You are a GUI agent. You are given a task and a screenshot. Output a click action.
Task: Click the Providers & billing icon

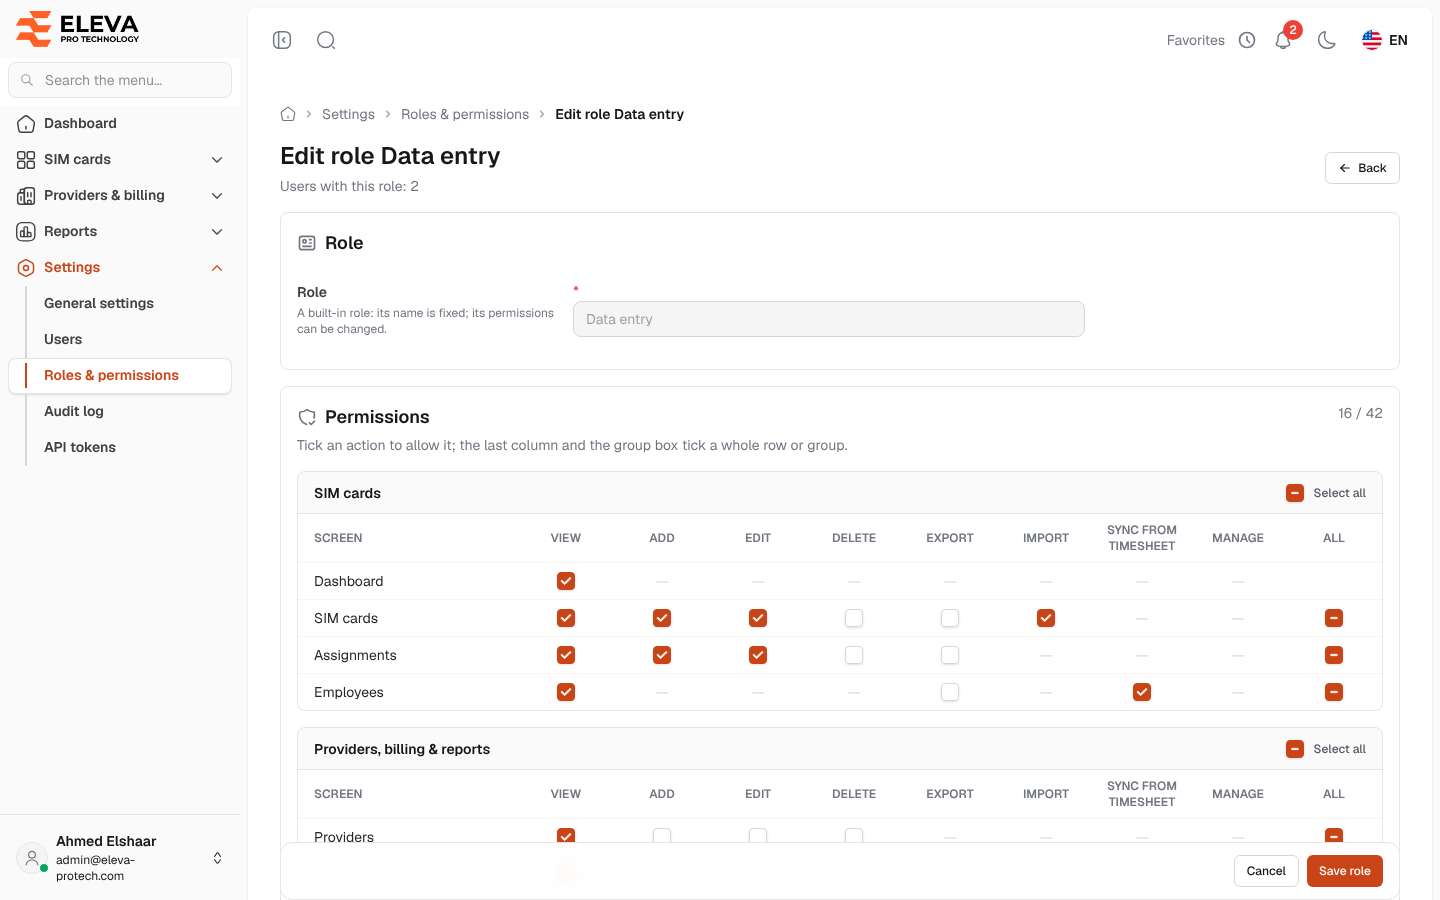point(26,196)
